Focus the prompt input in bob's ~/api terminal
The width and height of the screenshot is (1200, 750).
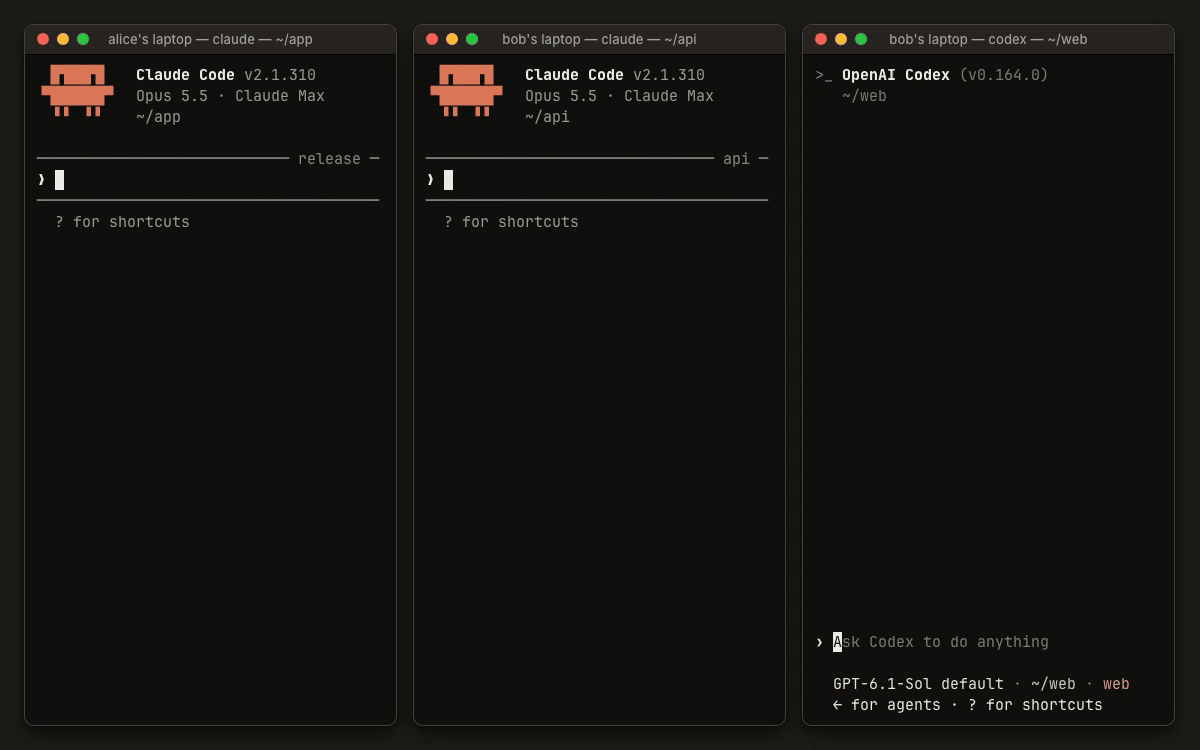point(597,180)
